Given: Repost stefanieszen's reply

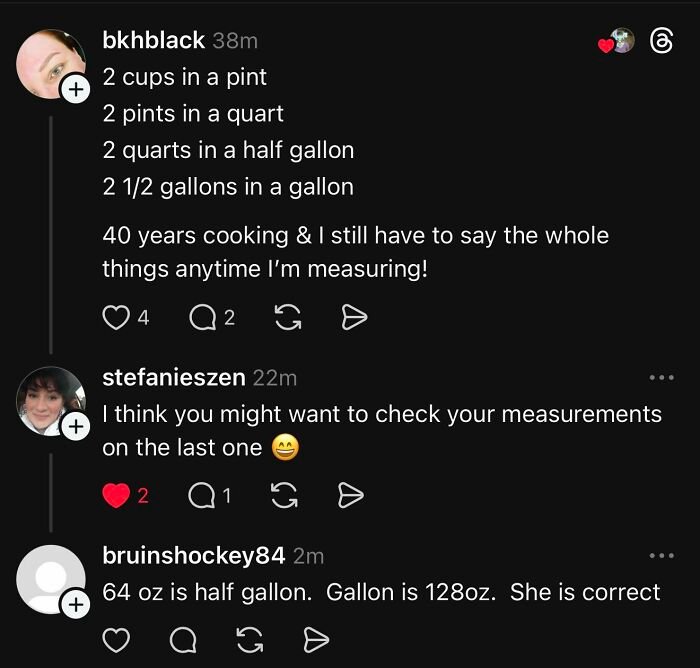Looking at the screenshot, I should pos(287,495).
